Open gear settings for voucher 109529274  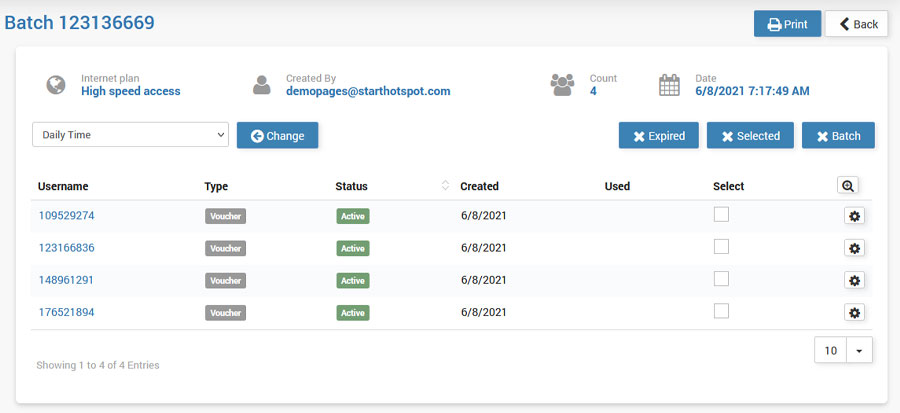854,216
